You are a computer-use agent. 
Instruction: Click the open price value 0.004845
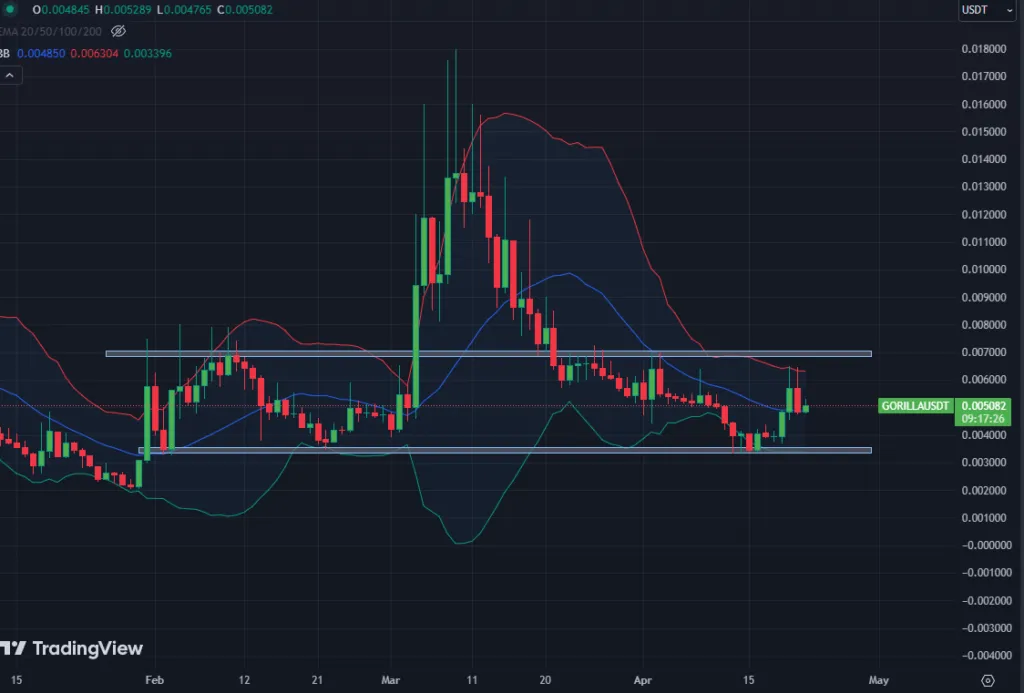[65, 10]
